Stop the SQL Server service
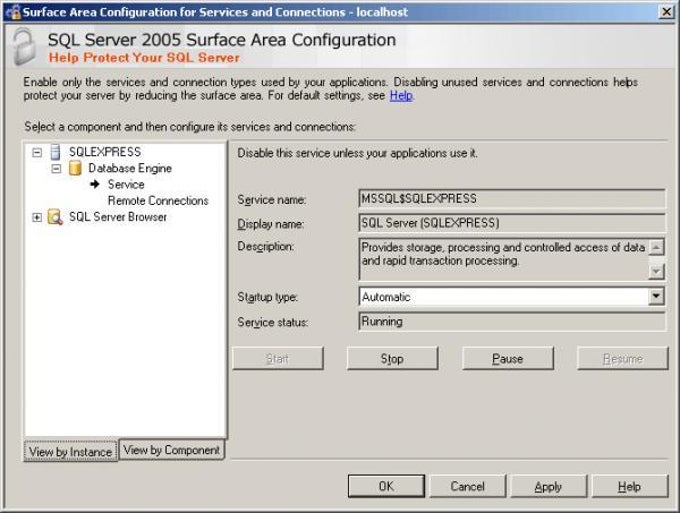Screen dimensions: 680x513 (x=392, y=358)
